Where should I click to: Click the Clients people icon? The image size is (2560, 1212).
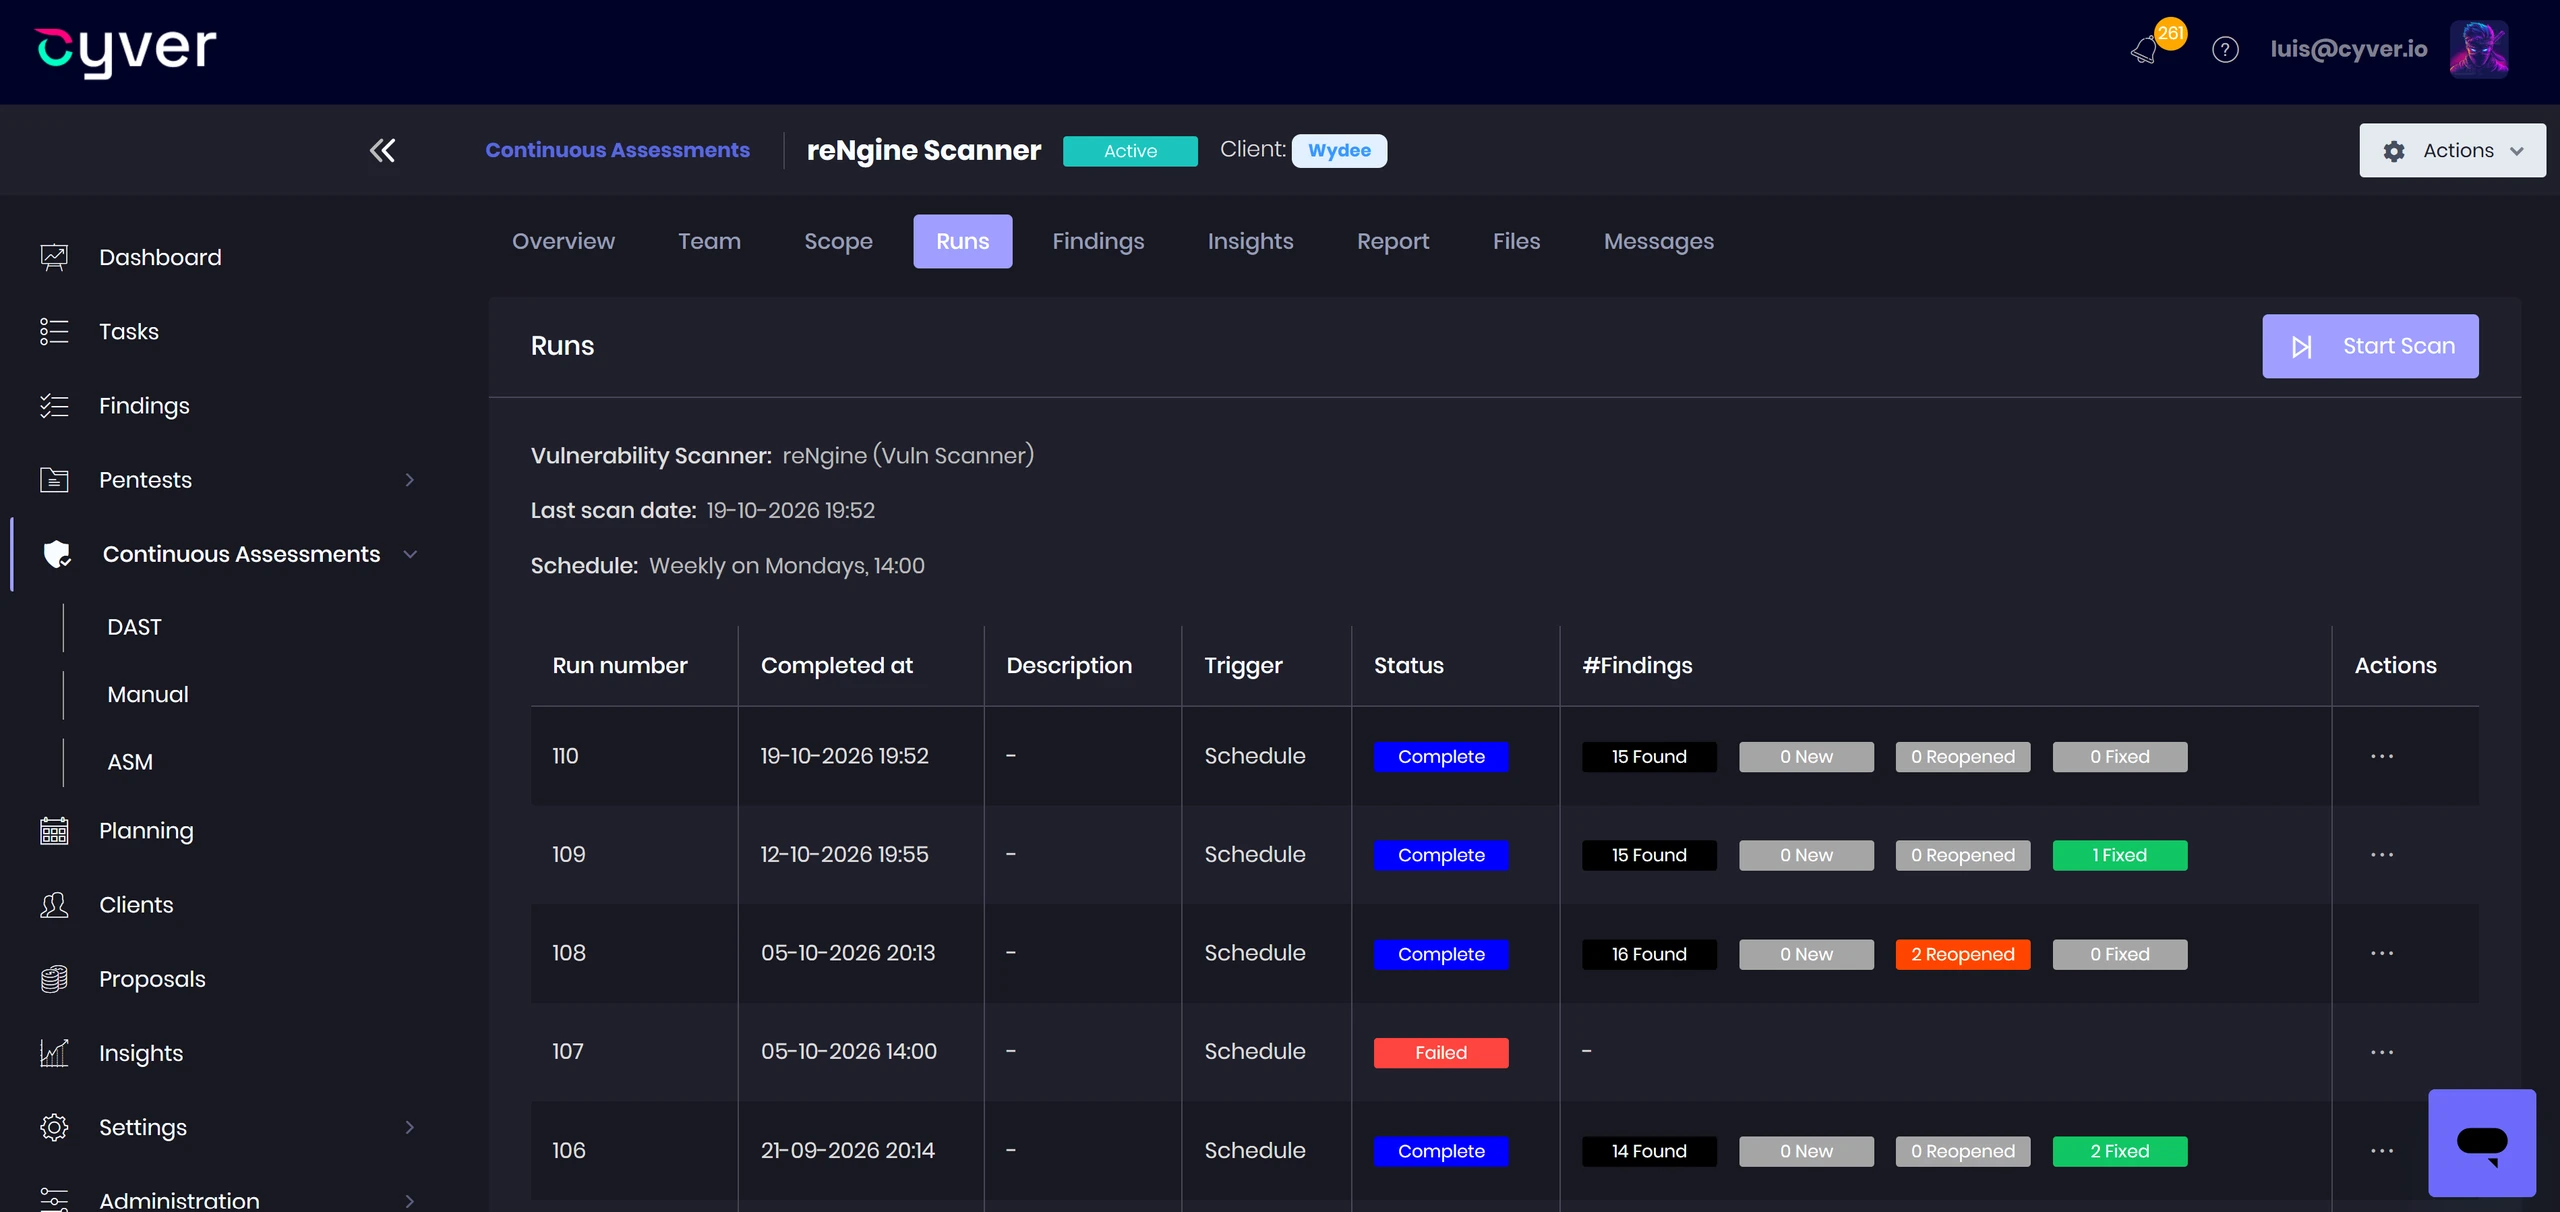(x=54, y=905)
